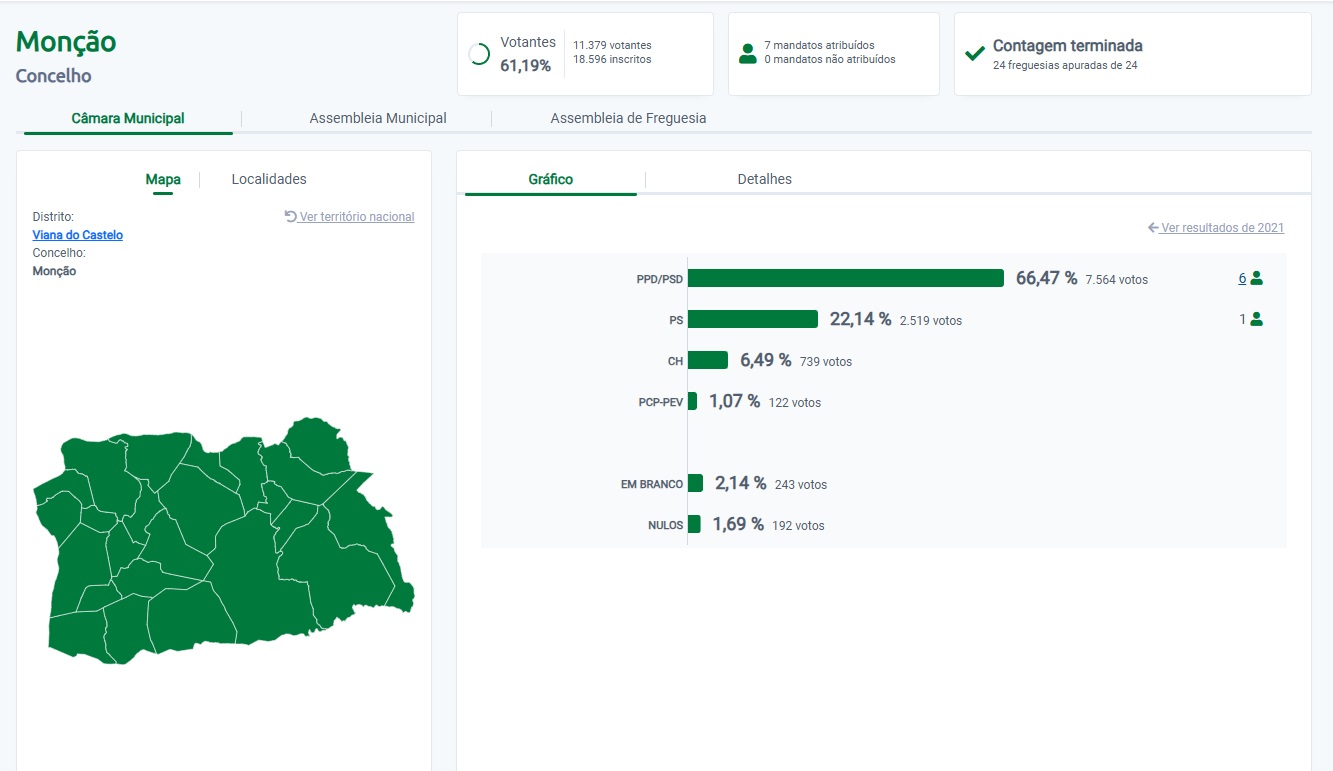Switch to the Assembleia de Freguesia tab
The height and width of the screenshot is (771, 1333).
[628, 118]
